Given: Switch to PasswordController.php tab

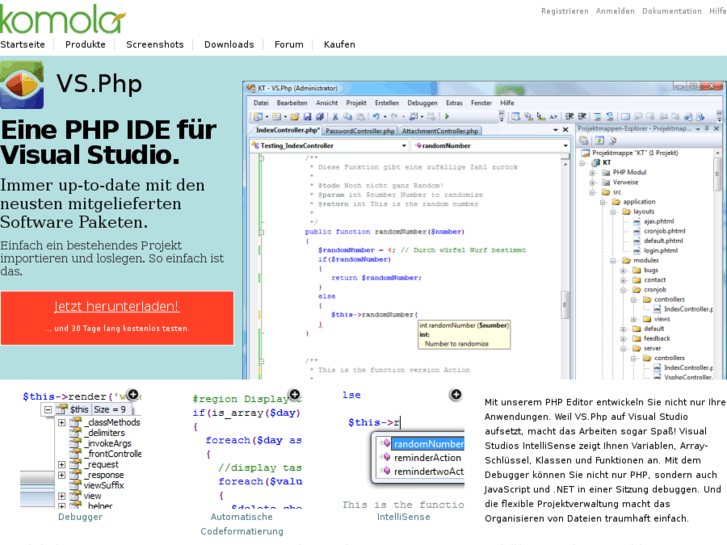Looking at the screenshot, I should tap(360, 131).
